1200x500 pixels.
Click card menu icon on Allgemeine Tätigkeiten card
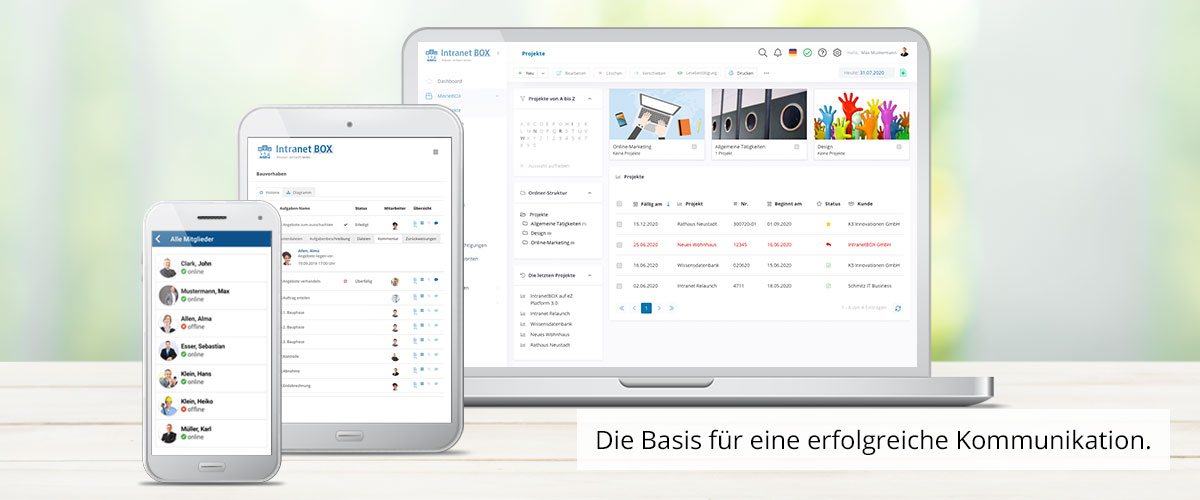click(x=797, y=147)
